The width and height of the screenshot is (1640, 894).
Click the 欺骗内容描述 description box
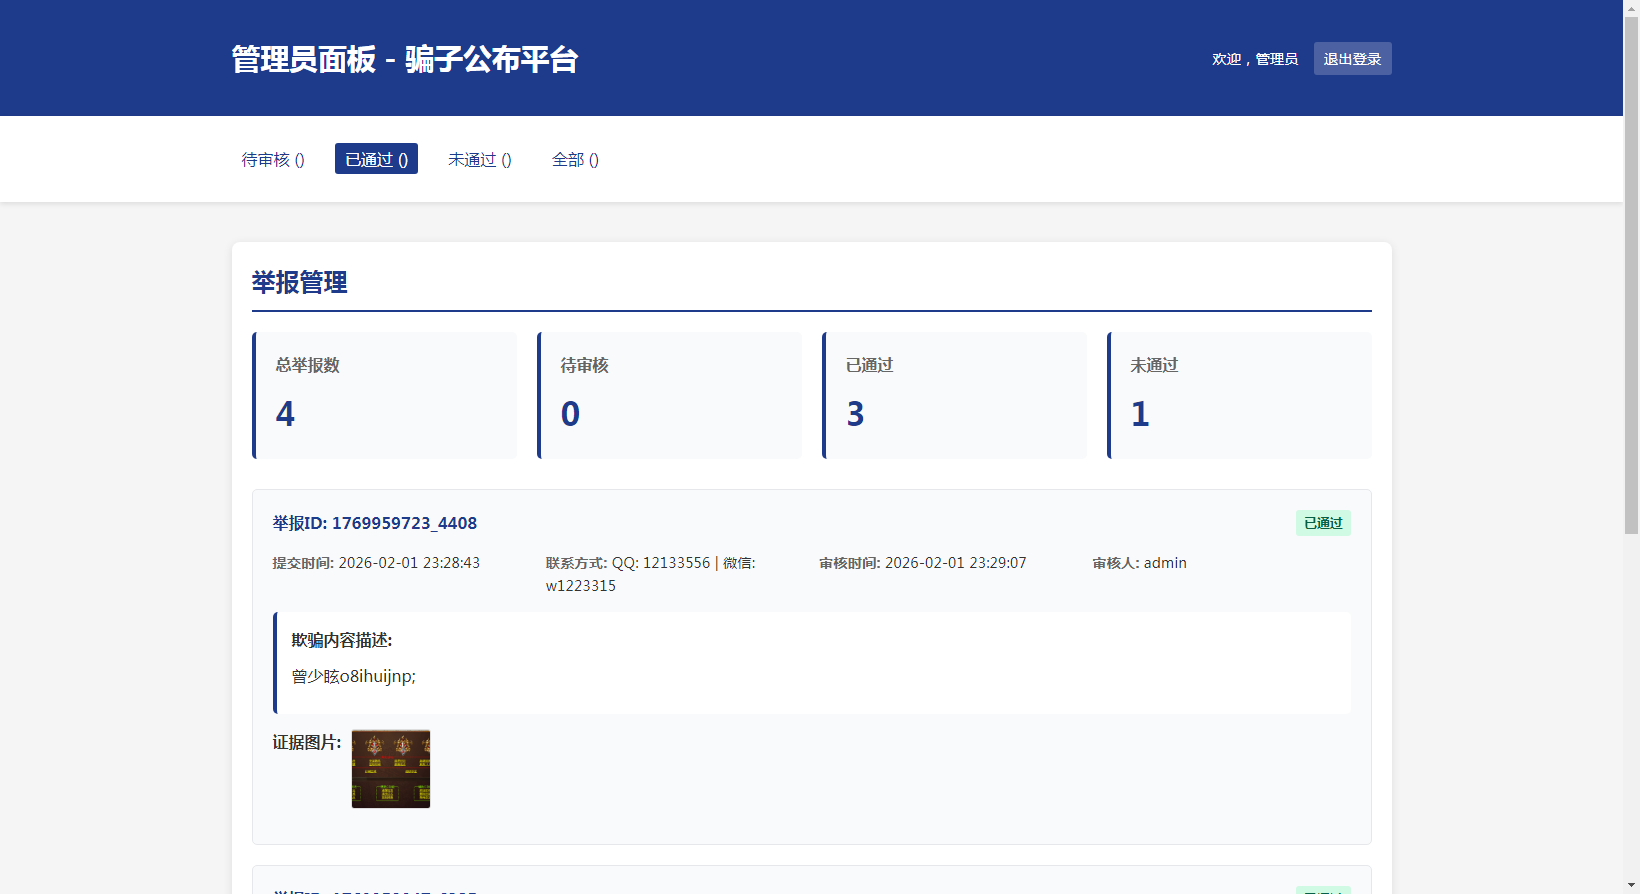coord(812,663)
